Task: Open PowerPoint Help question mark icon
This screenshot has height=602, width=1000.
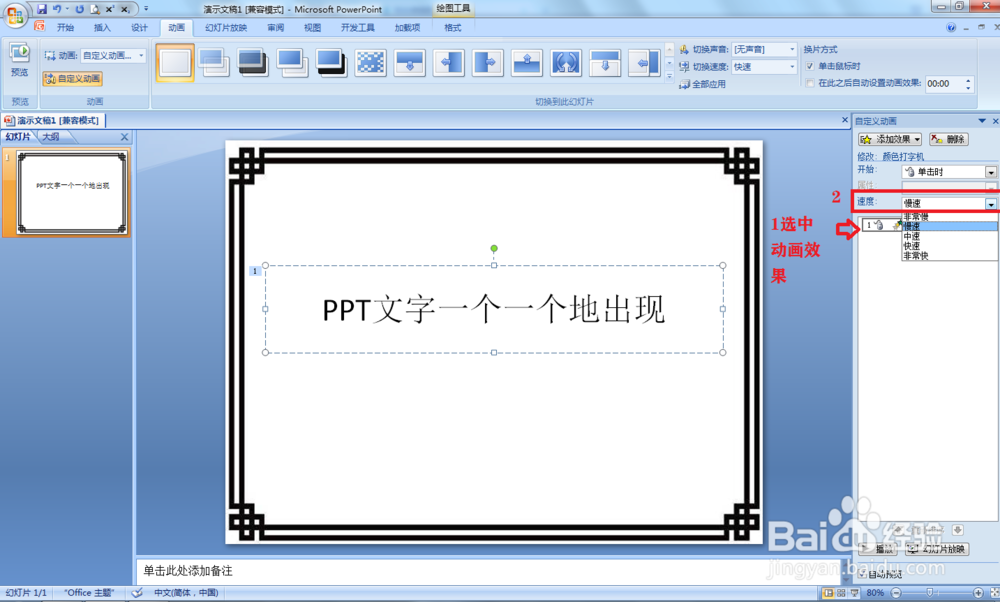Action: pyautogui.click(x=951, y=27)
